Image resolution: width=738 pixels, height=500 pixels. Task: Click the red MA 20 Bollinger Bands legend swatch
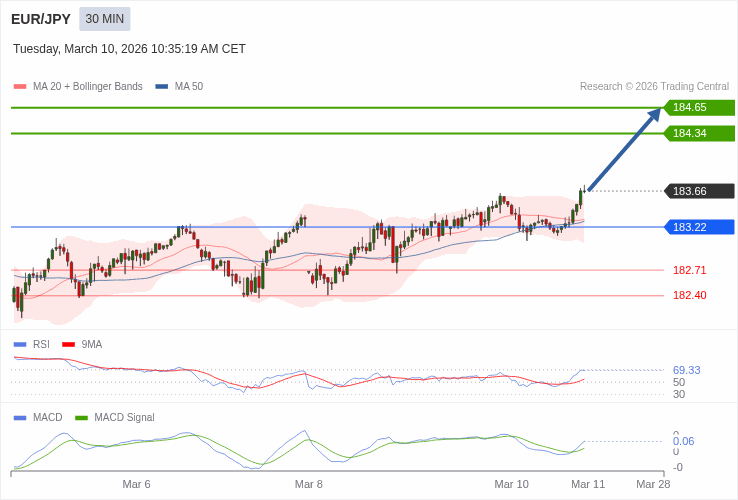tap(20, 87)
